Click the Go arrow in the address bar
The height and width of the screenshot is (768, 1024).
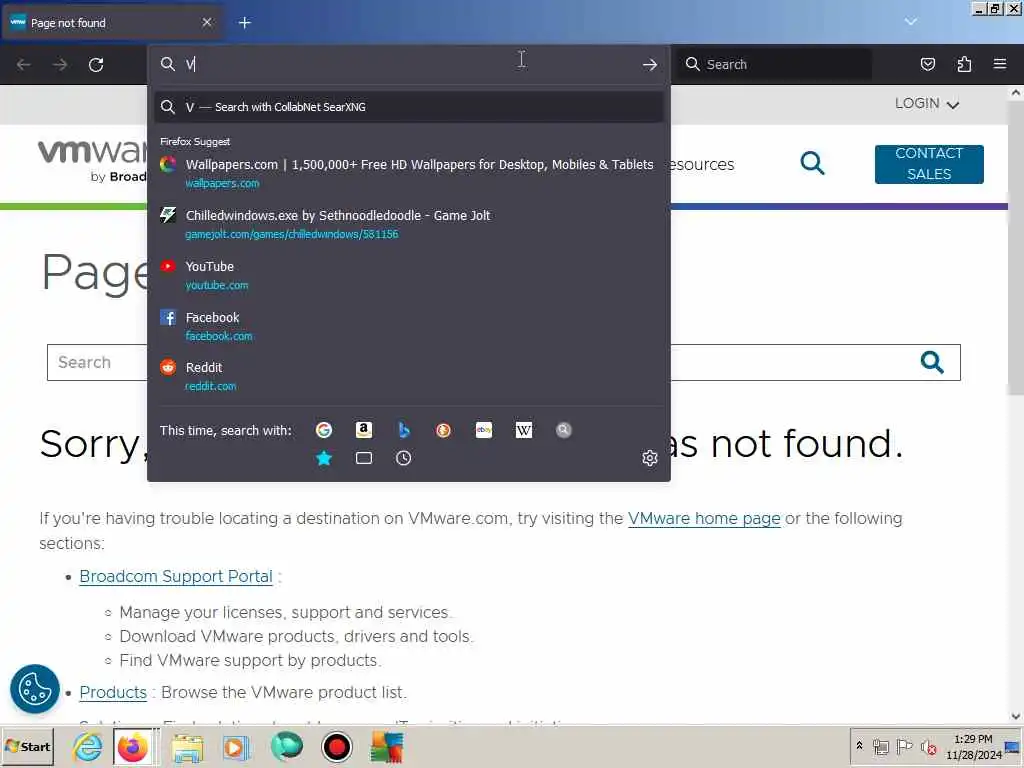coord(650,64)
